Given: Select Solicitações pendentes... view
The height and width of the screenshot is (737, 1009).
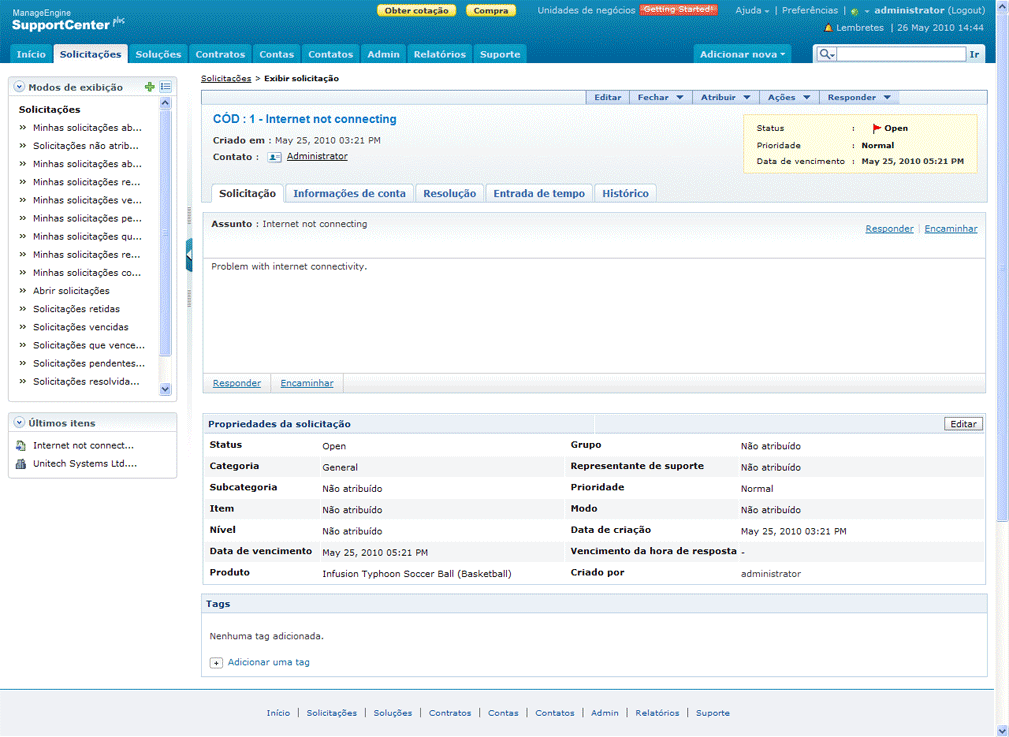Looking at the screenshot, I should (x=89, y=364).
